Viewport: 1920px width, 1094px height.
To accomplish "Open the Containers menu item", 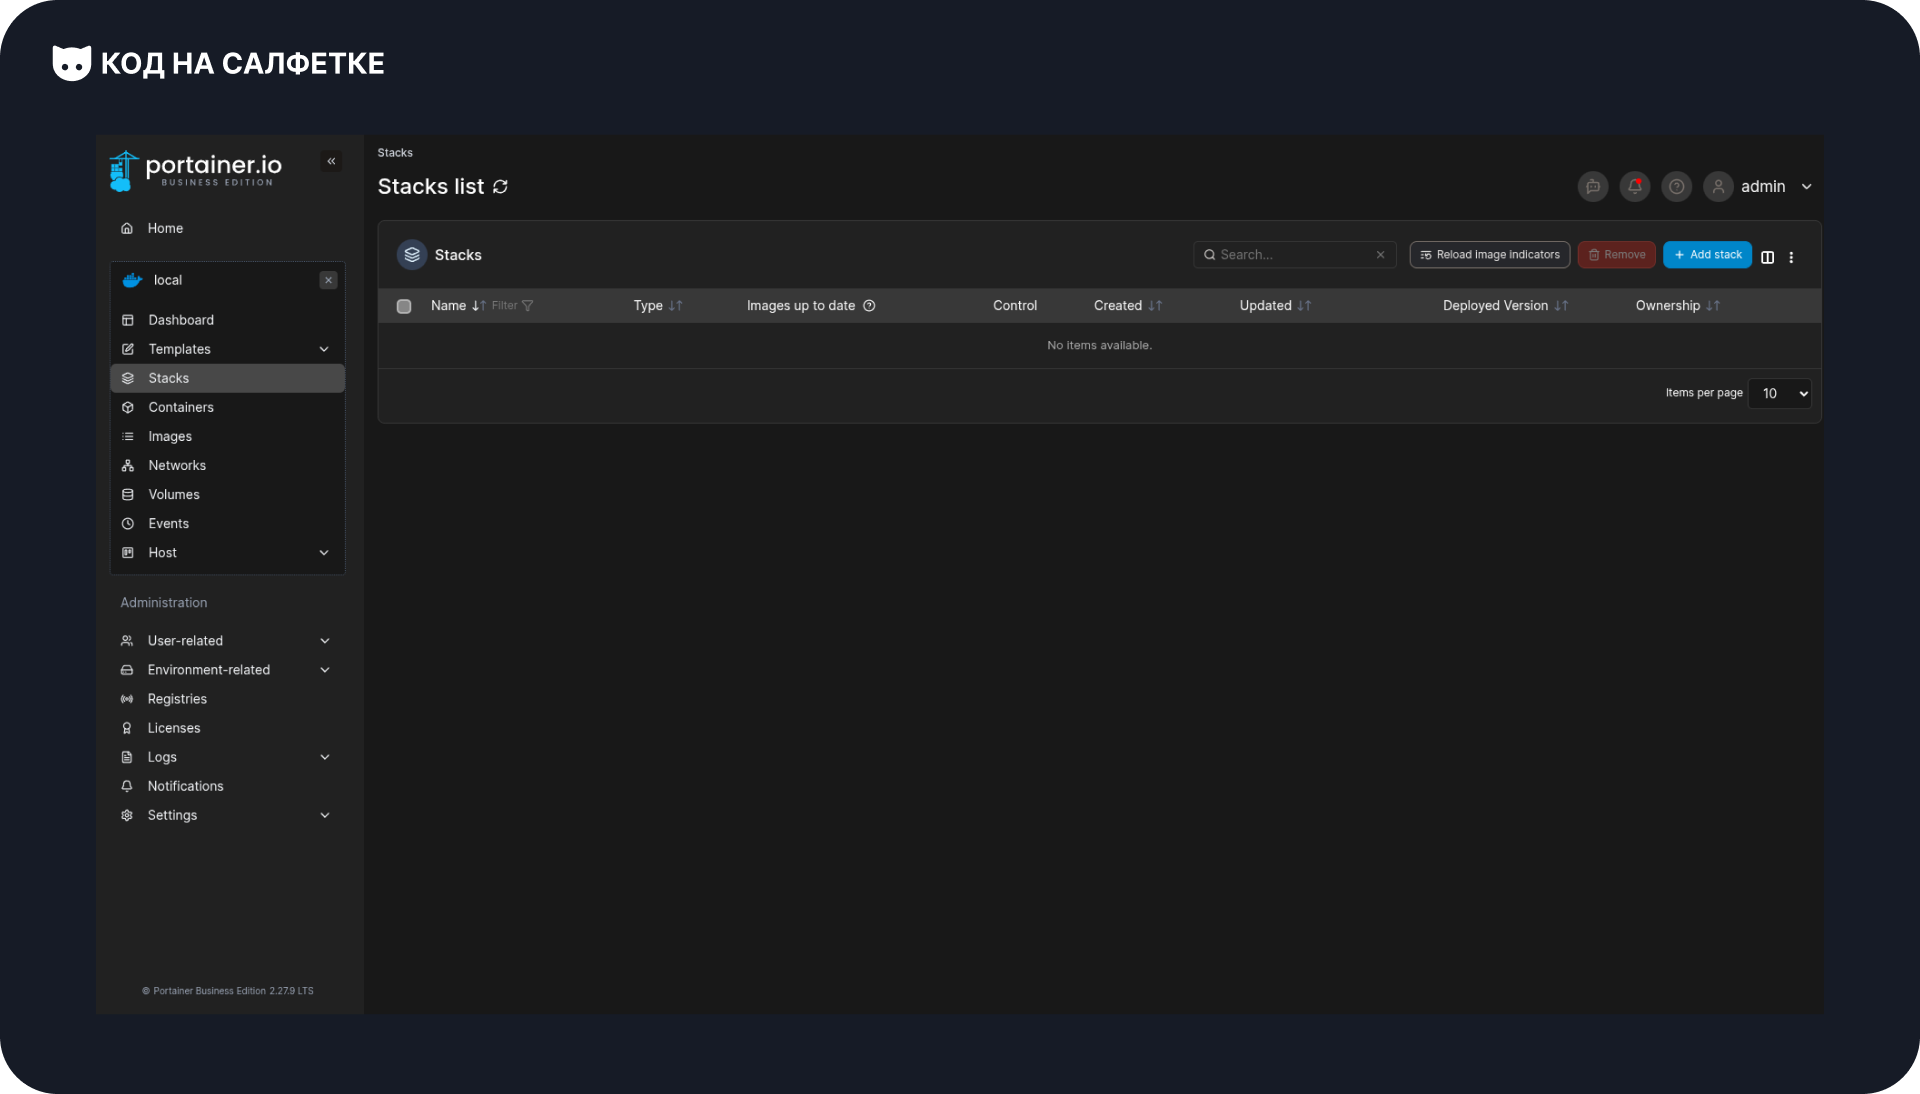I will tap(227, 407).
